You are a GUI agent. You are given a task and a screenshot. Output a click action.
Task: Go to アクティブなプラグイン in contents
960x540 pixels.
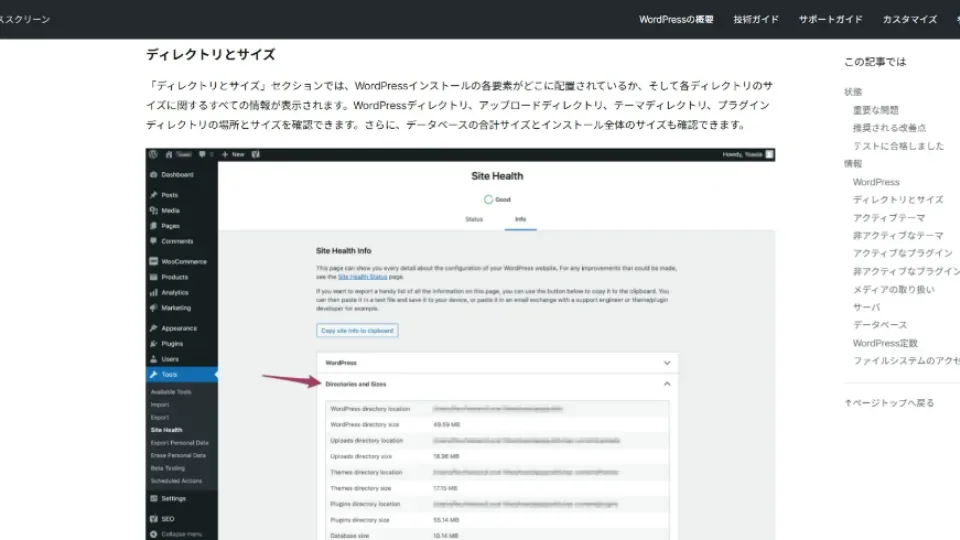[902, 253]
